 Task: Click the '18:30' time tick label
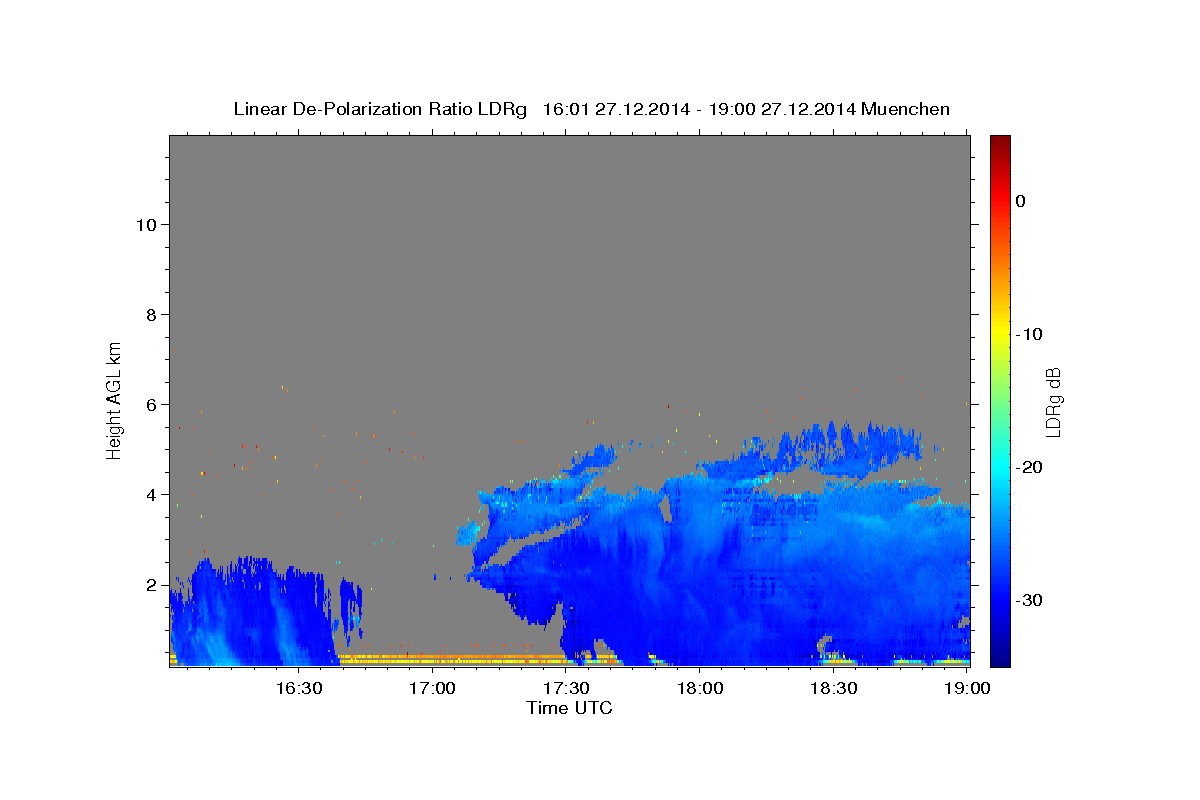[833, 688]
